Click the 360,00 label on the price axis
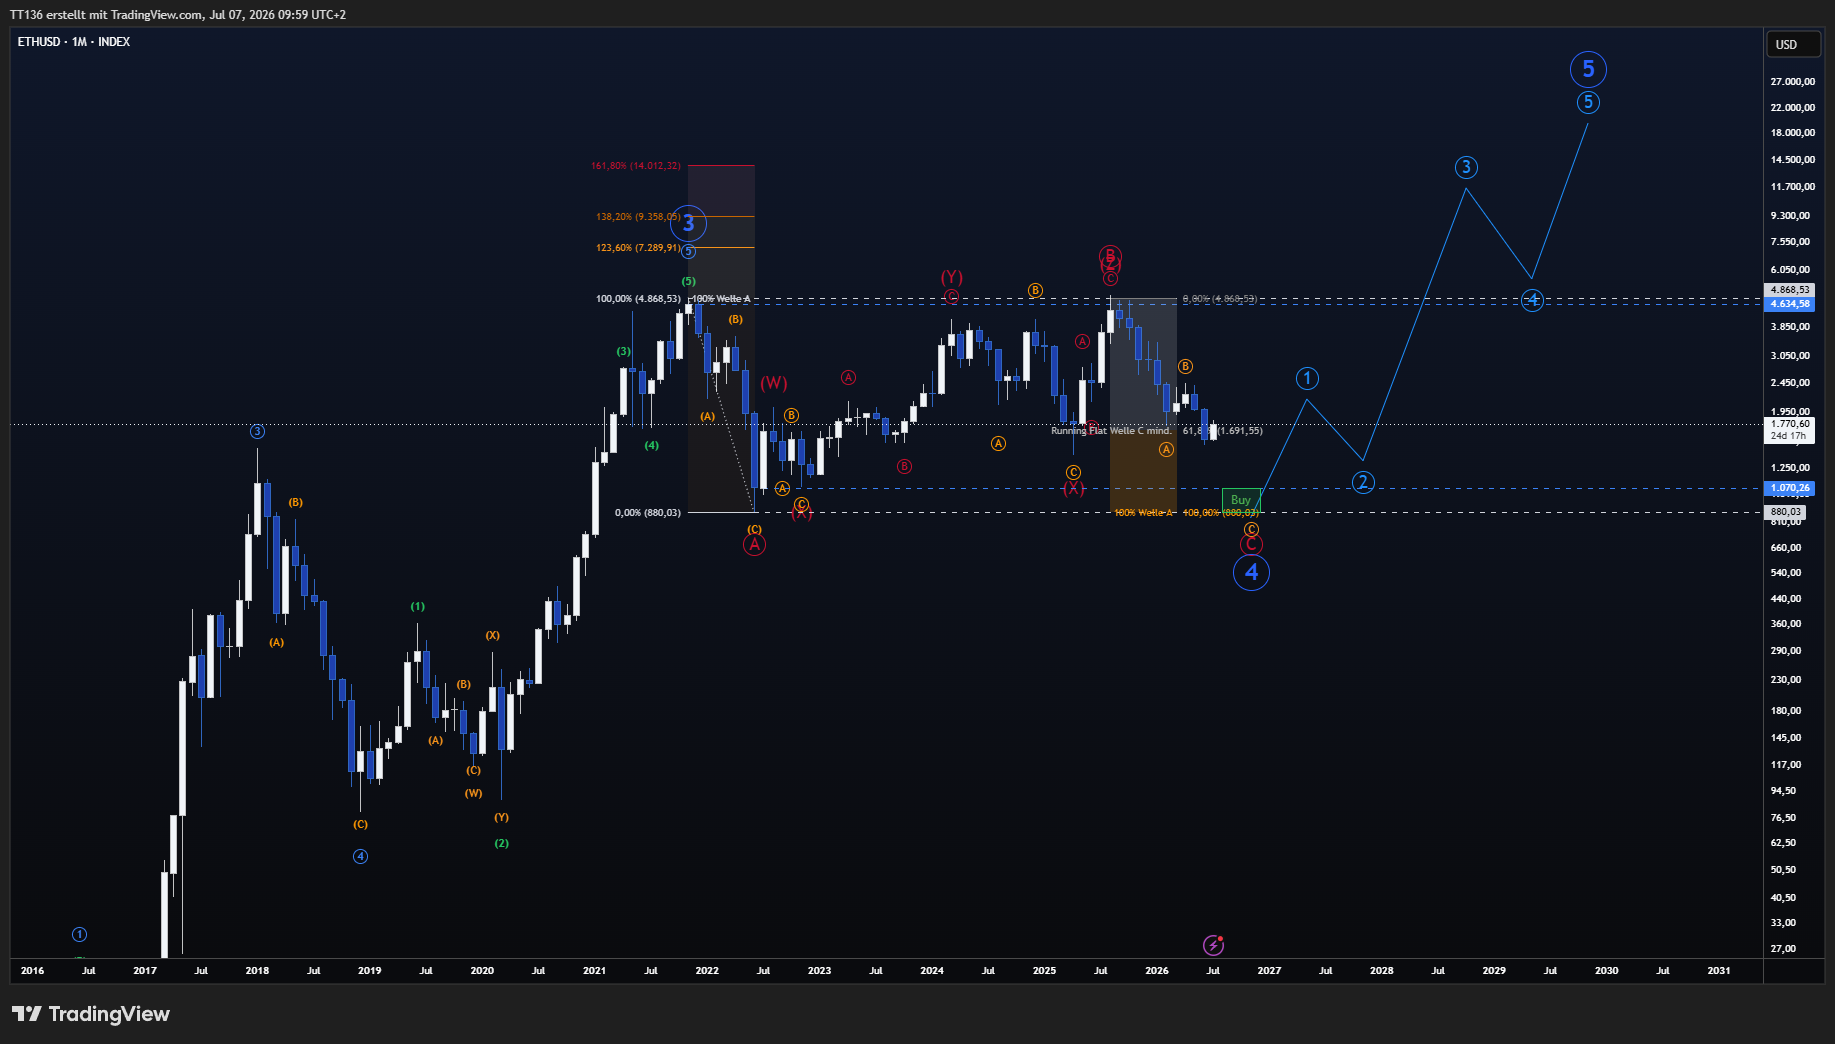This screenshot has width=1835, height=1044. 1786,624
